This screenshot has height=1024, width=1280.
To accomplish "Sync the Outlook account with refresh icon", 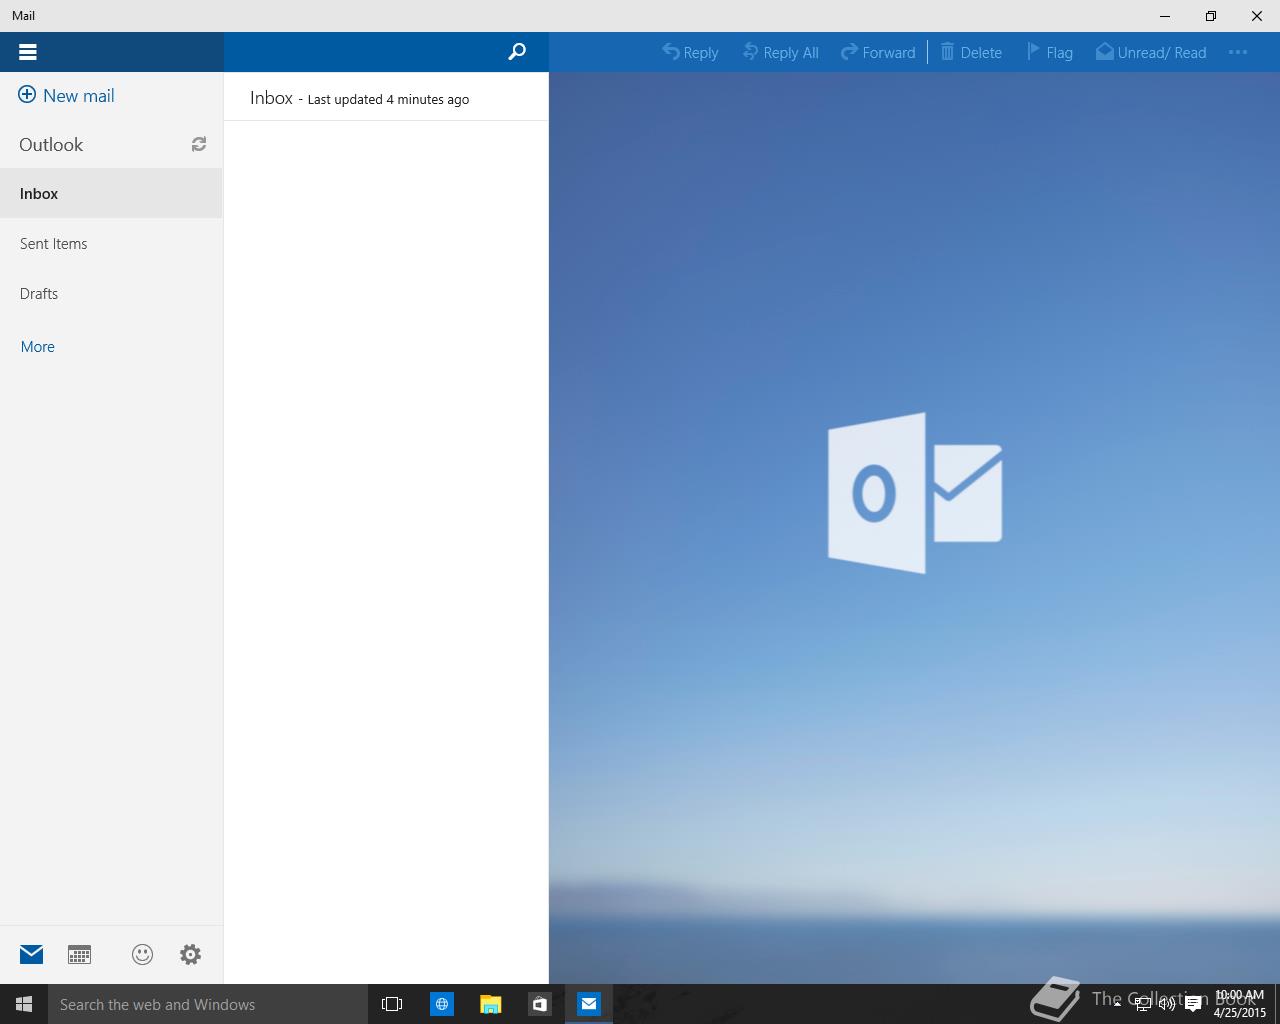I will (x=199, y=144).
